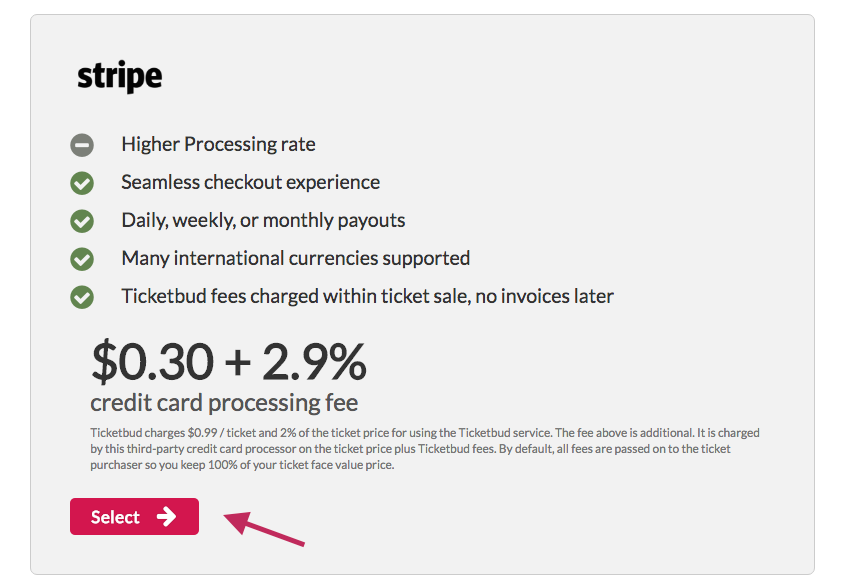Click the credit card processing fee subtitle
Screen dimensions: 847x588
[224, 403]
